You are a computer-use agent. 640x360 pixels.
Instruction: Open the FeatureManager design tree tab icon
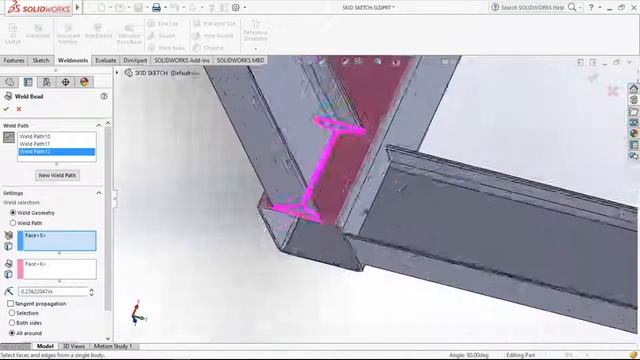coord(10,82)
